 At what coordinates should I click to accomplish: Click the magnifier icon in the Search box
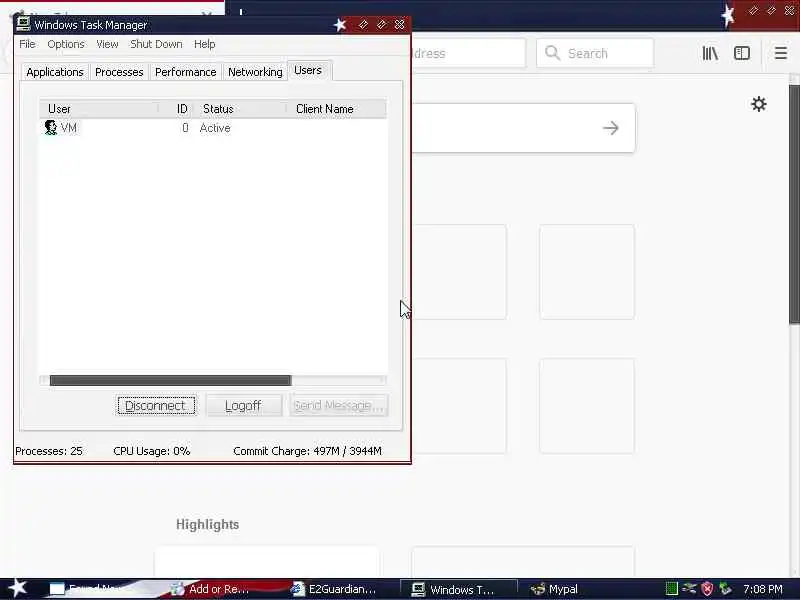[552, 53]
